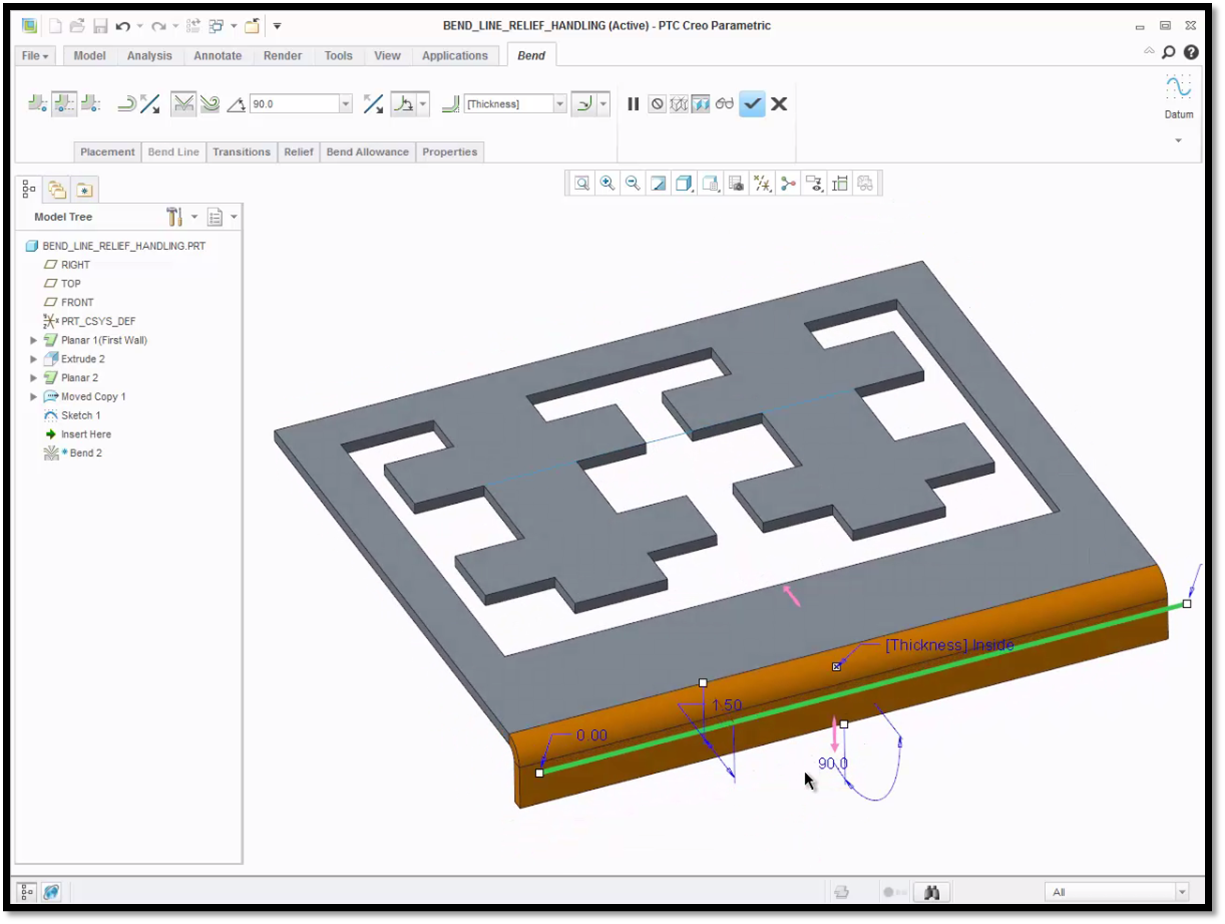This screenshot has height=924, width=1225.
Task: Toggle the unattached preview mode icon
Action: pyautogui.click(x=679, y=104)
